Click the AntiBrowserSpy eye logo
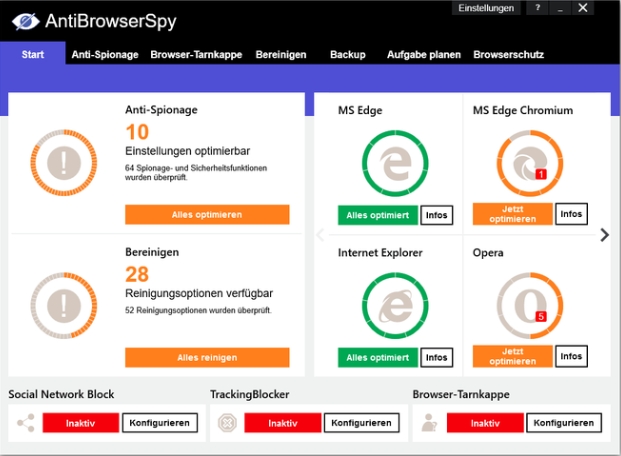 (26, 21)
